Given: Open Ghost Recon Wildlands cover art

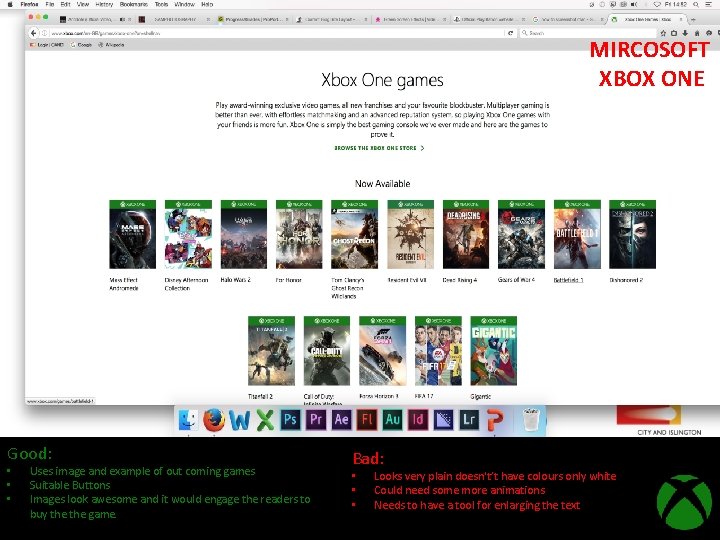Looking at the screenshot, I should coord(354,234).
